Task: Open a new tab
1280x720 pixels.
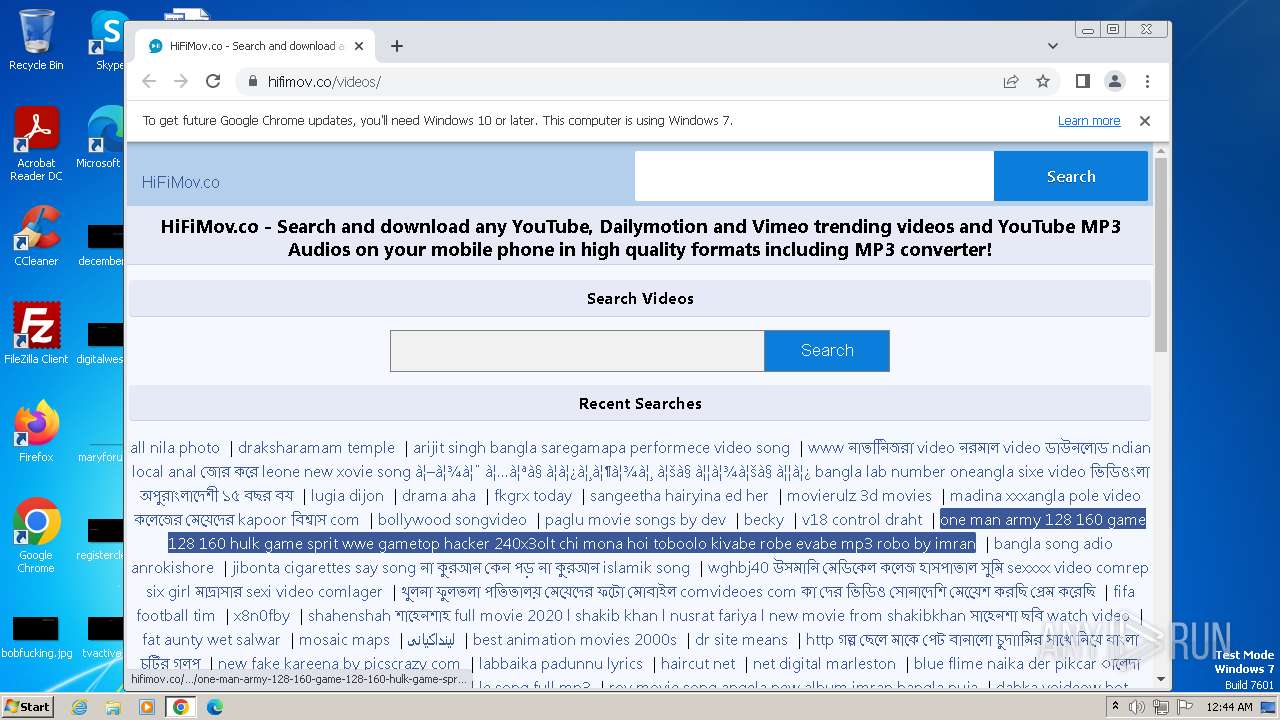Action: [x=397, y=46]
